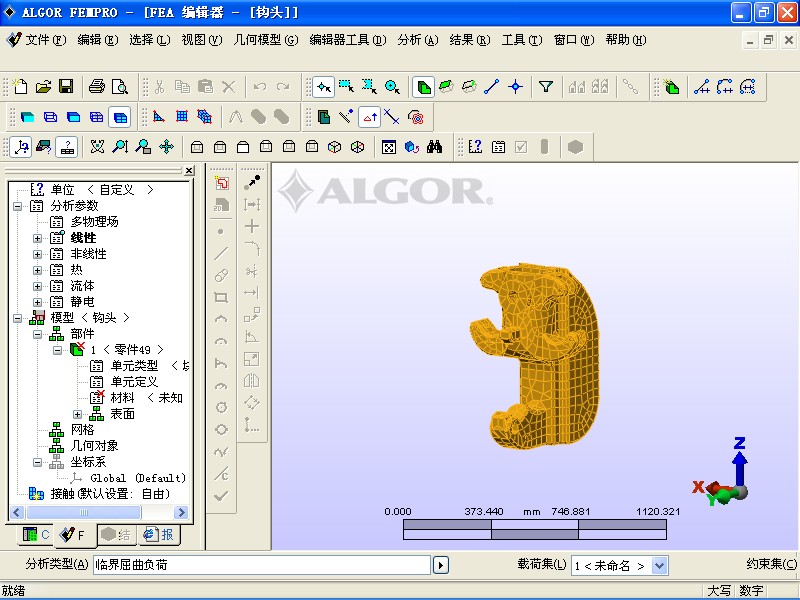Select the rectangle selection shape tool
This screenshot has height=600, width=800.
346,86
